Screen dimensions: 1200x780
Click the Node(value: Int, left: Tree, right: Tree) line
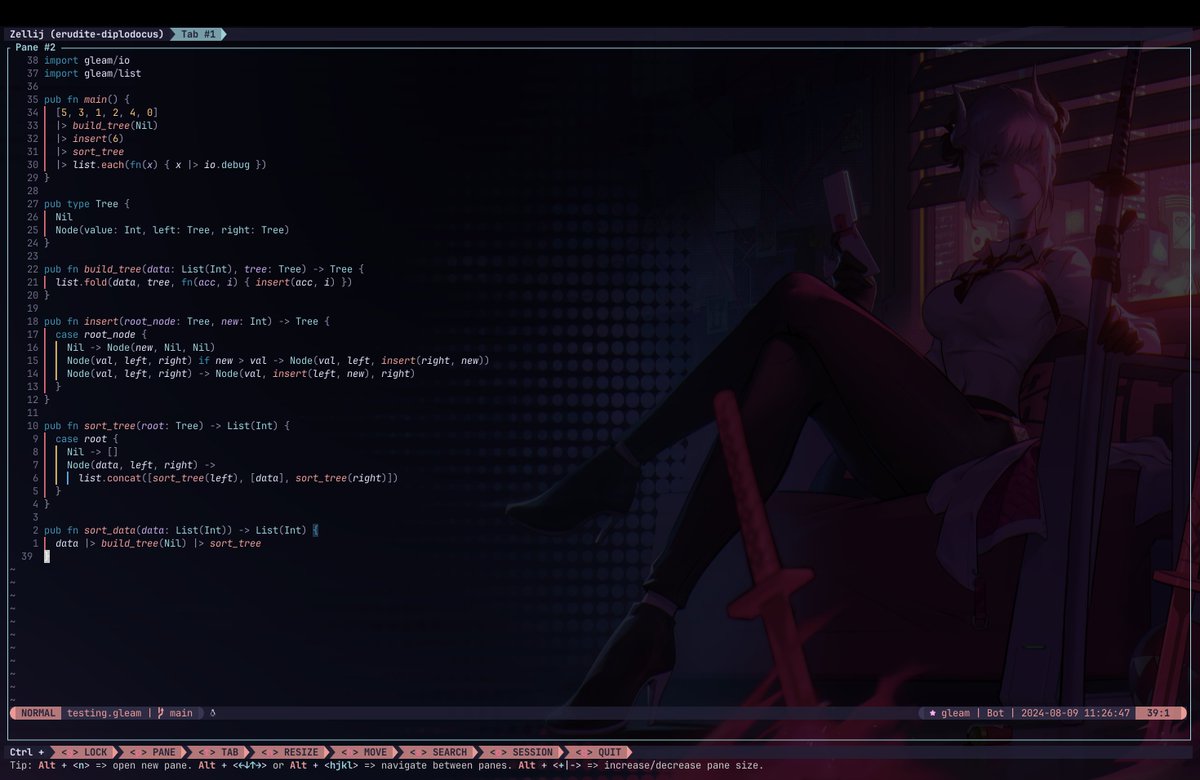click(172, 230)
